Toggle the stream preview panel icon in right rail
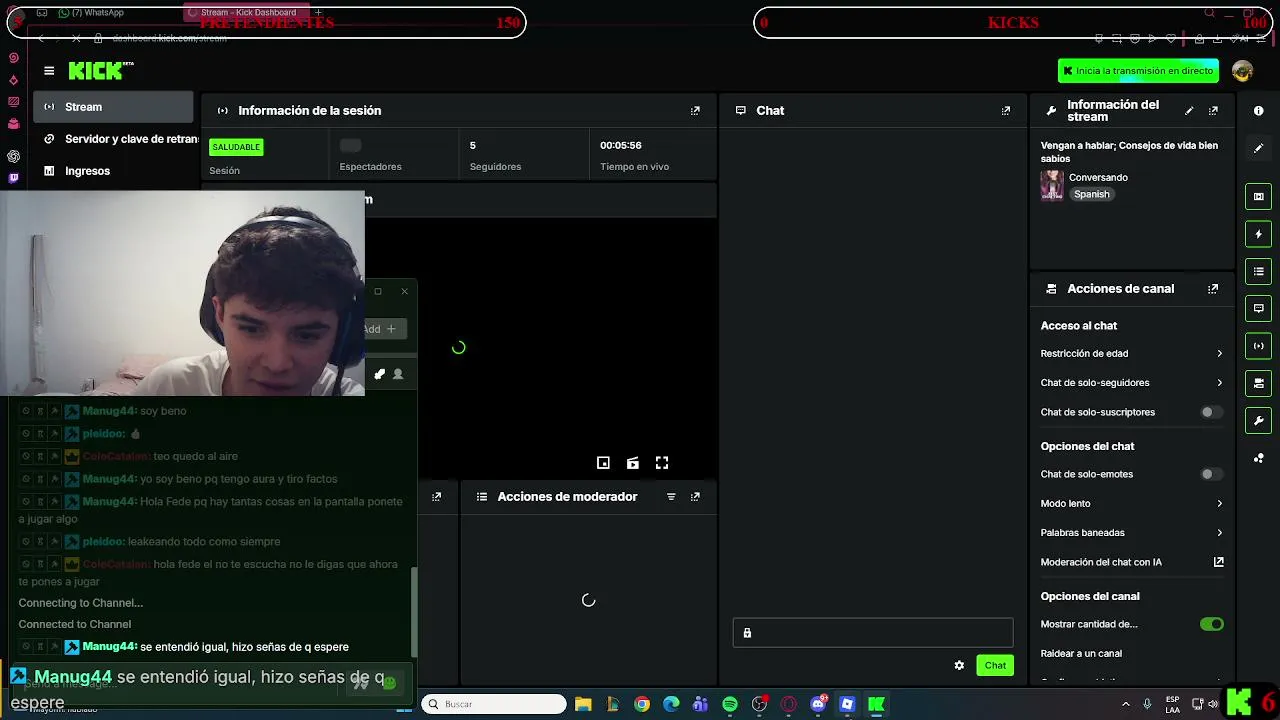The image size is (1280, 720). point(1259,197)
